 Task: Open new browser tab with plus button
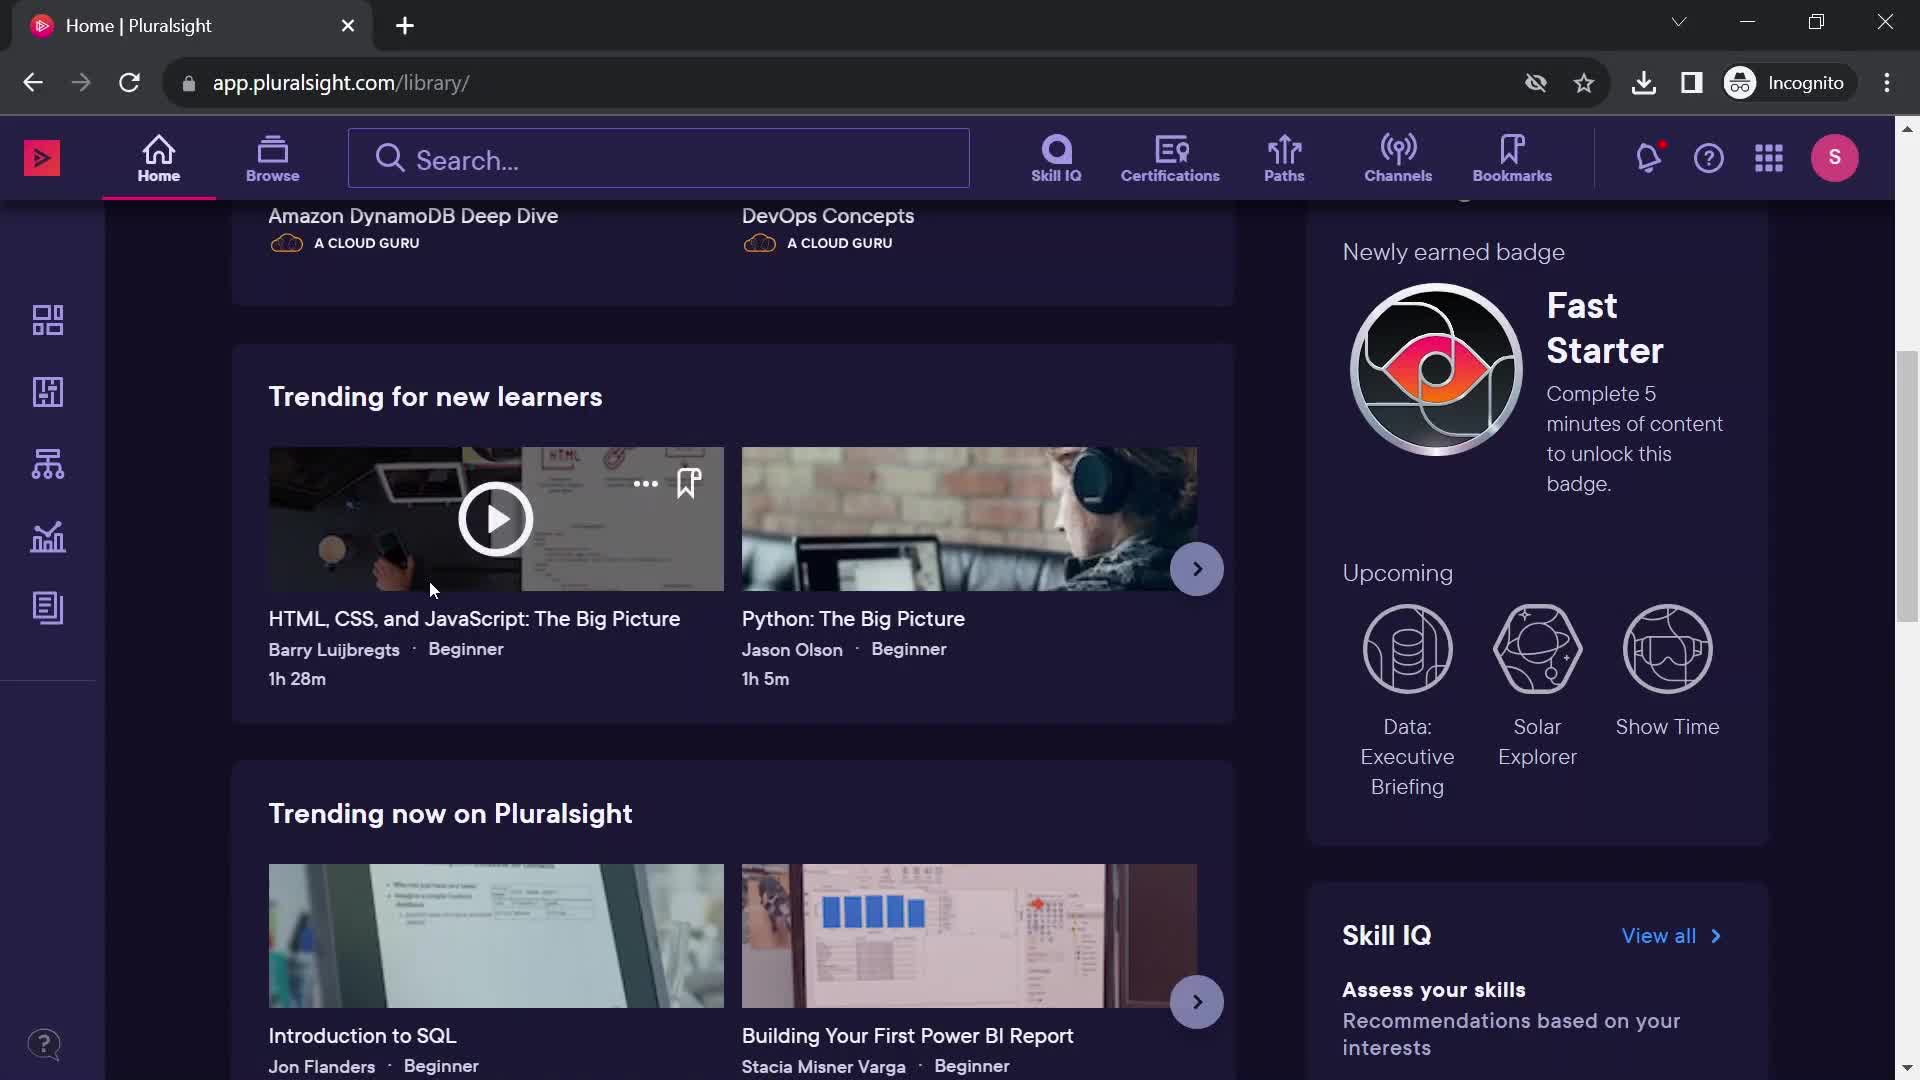[x=405, y=26]
